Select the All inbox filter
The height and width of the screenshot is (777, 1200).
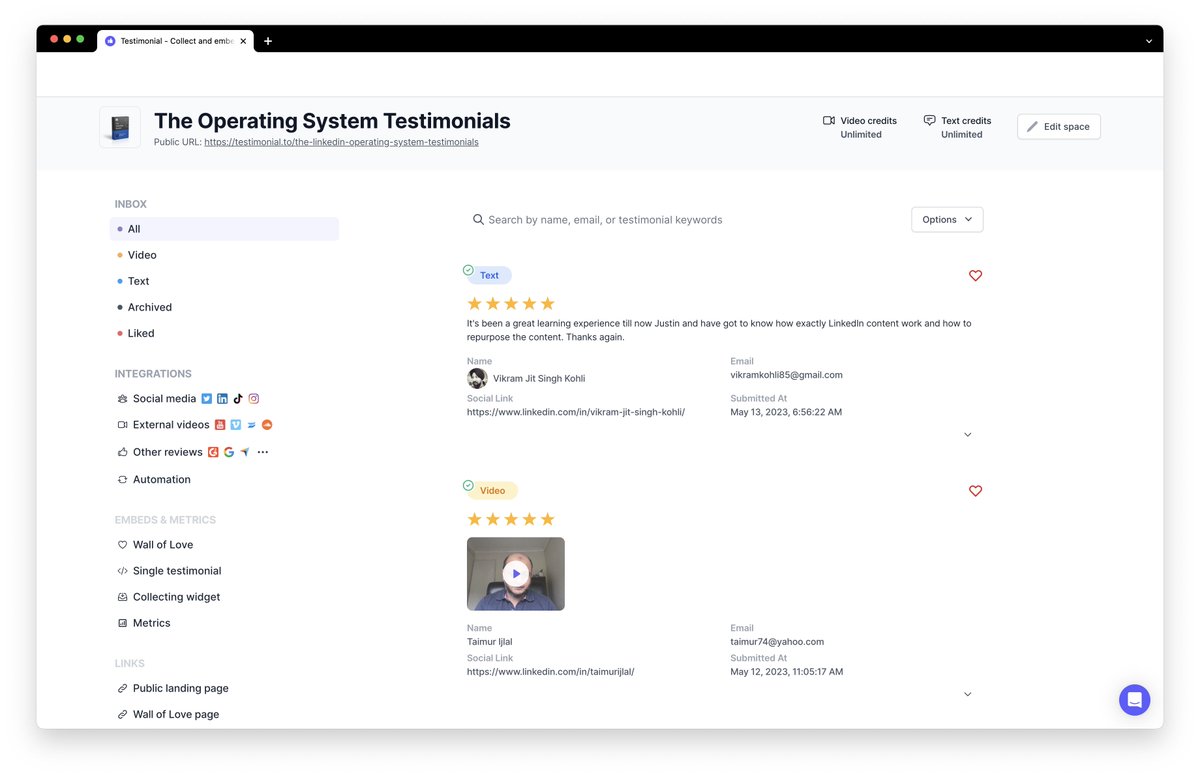click(x=224, y=229)
